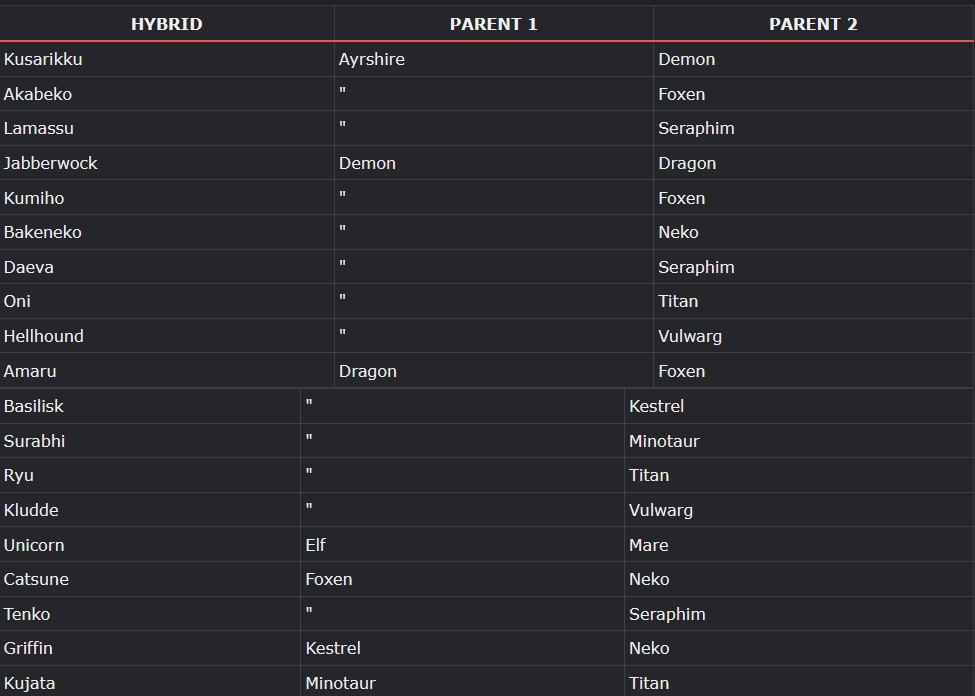Select Titan in the Oni row
The image size is (975, 696).
(678, 301)
